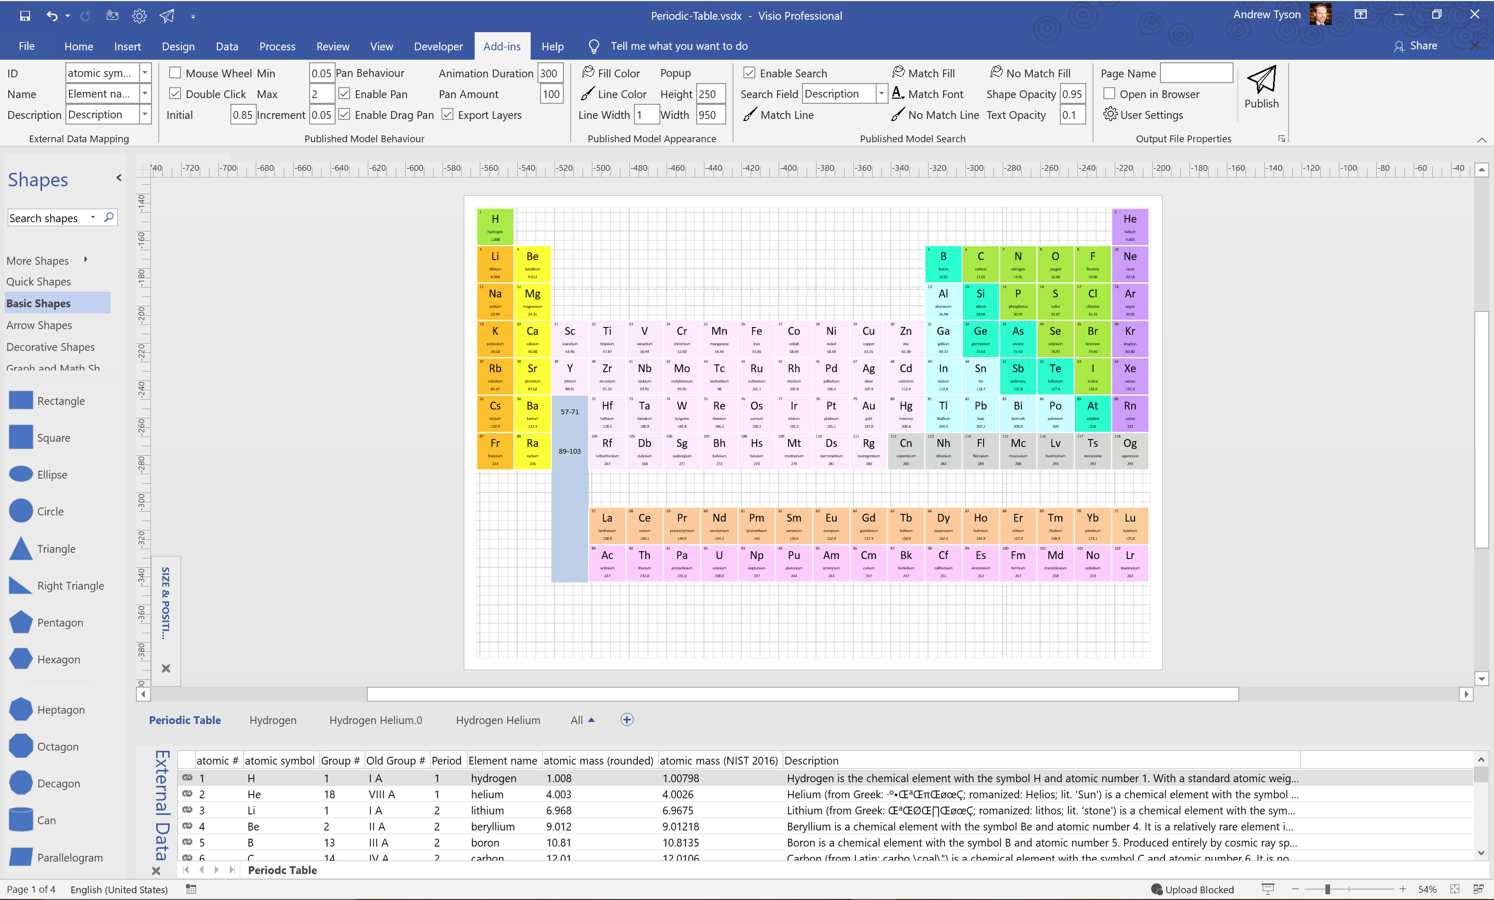Open the File menu
The image size is (1494, 900).
27,46
